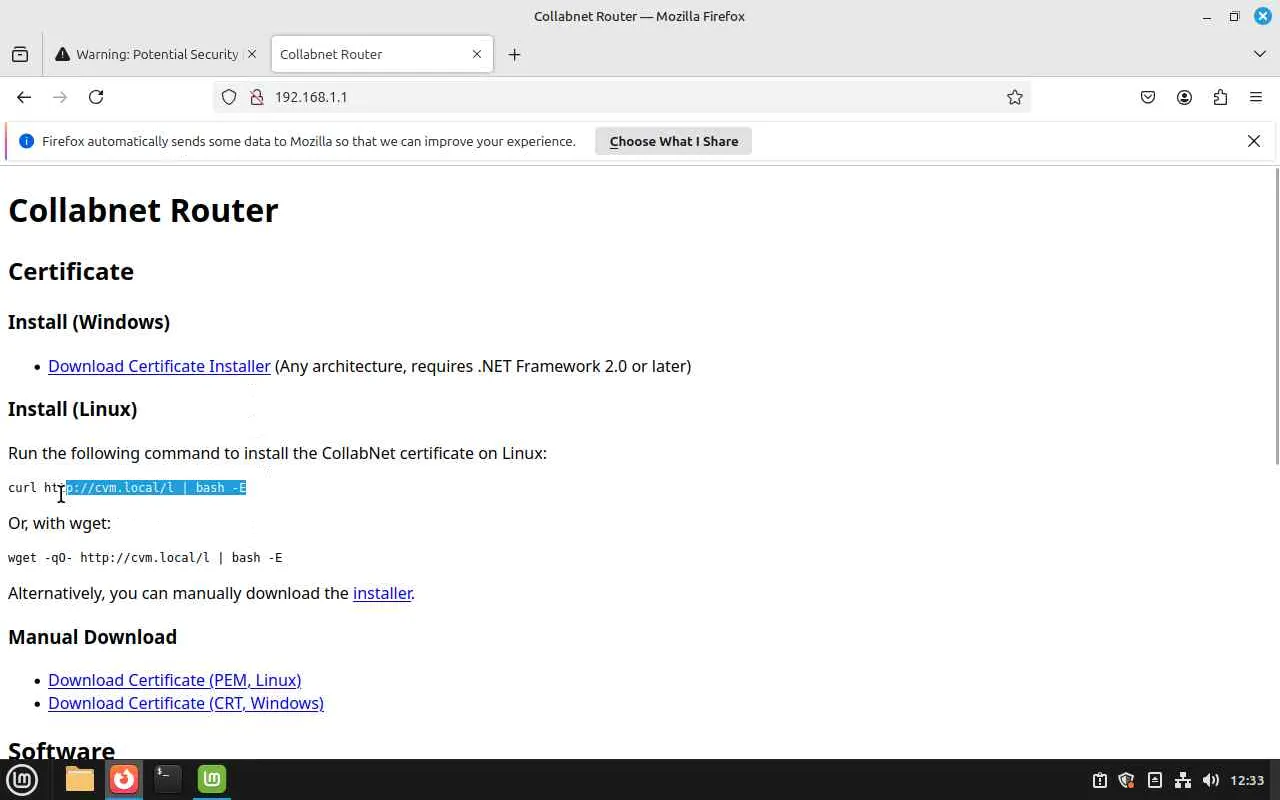The image size is (1280, 800).
Task: Focus the address bar showing 192.168.1.1
Action: [620, 97]
